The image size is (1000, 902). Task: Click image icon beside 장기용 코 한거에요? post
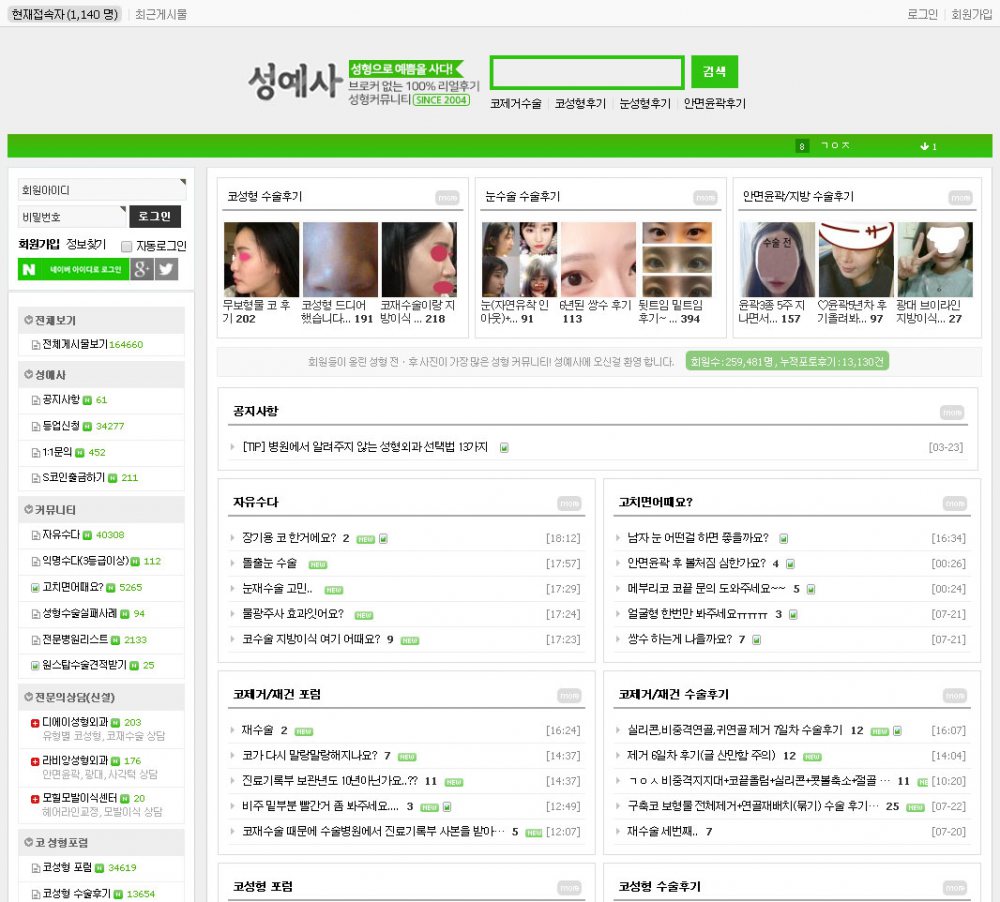point(383,539)
